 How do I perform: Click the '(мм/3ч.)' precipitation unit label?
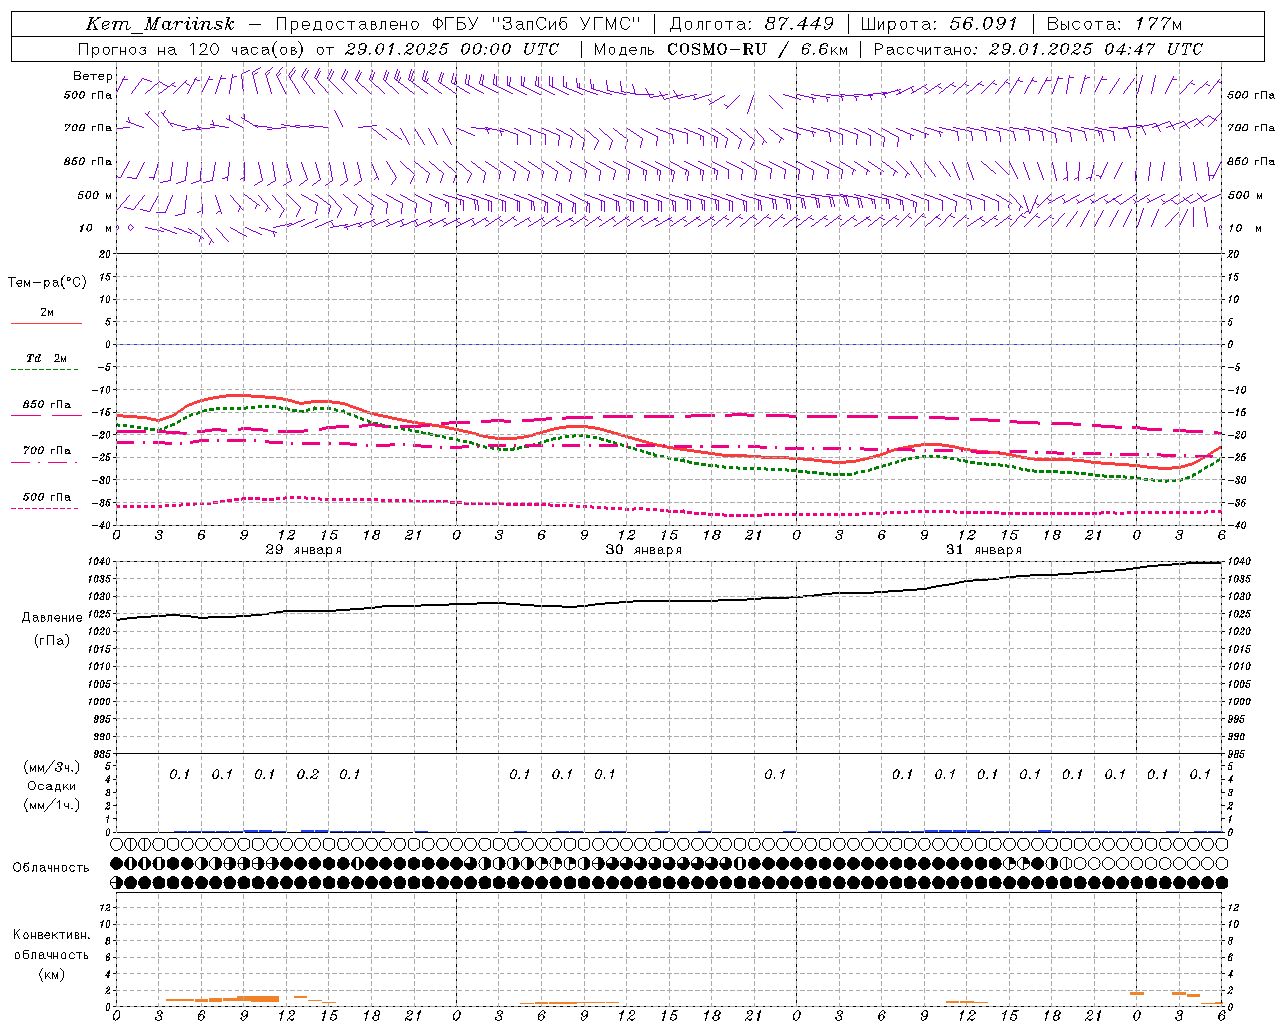click(52, 767)
